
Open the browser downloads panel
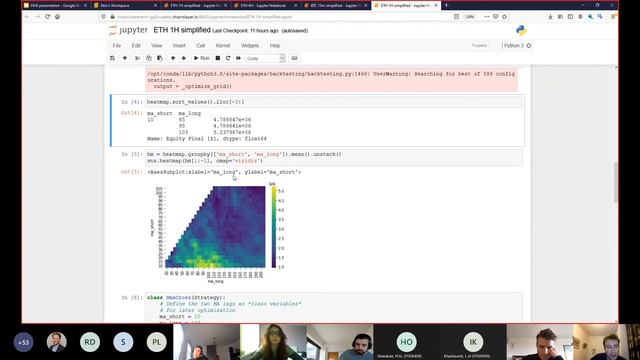550,17
